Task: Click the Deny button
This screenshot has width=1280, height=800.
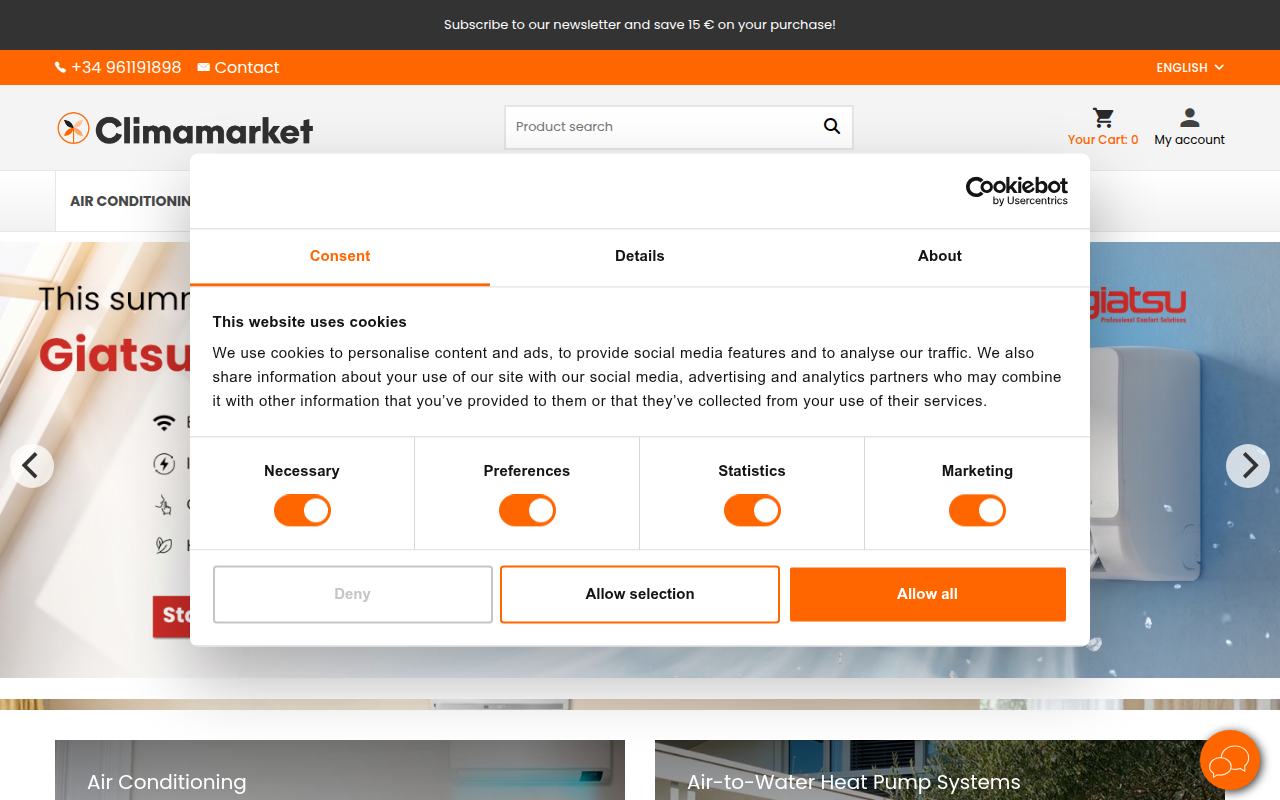Action: 353,594
